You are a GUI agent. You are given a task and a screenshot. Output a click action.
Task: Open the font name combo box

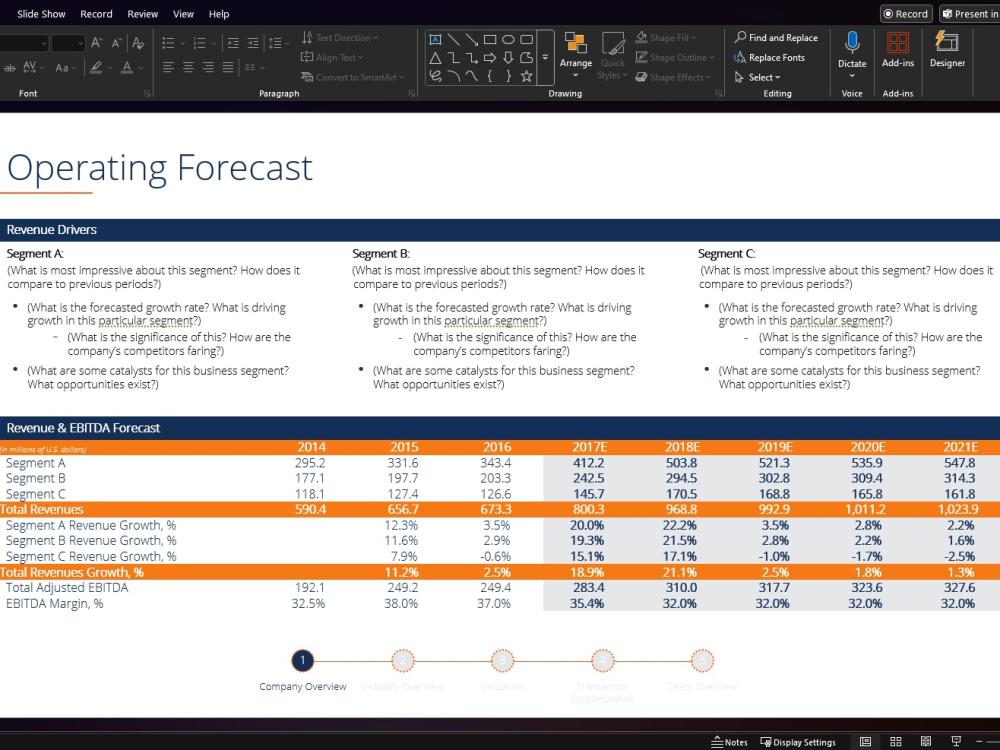click(x=23, y=43)
